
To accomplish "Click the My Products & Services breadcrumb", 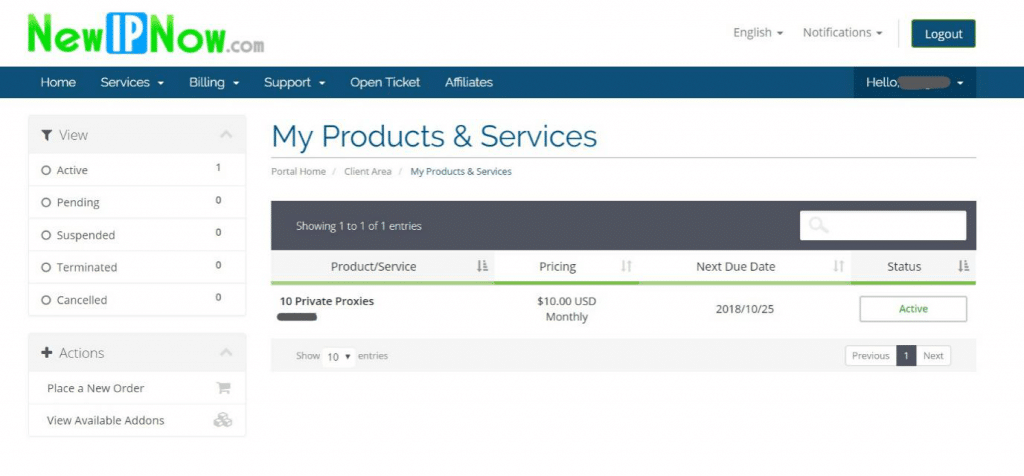I will [461, 172].
